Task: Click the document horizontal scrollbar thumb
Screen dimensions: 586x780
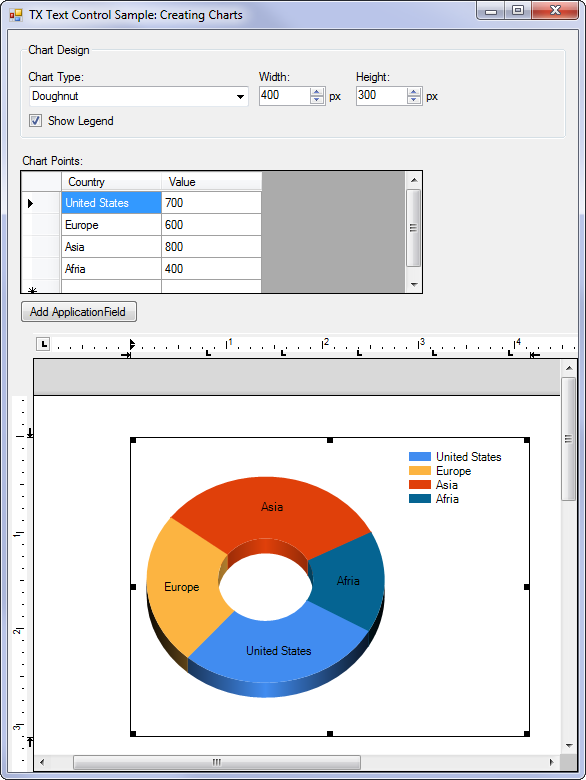Action: coord(217,762)
